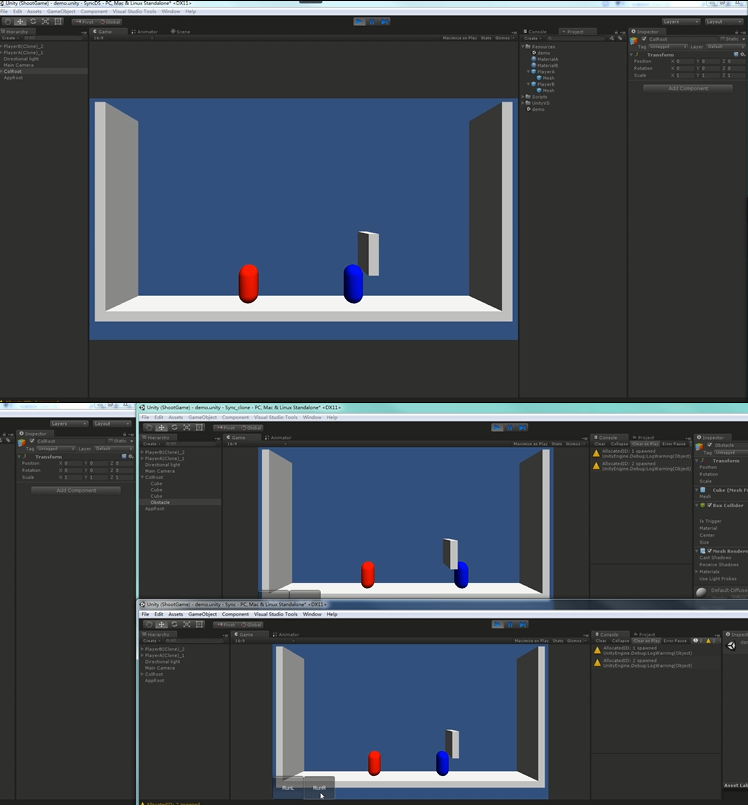Open Visual Studio Tools menu in bottom window
The width and height of the screenshot is (748, 808).
coord(276,614)
